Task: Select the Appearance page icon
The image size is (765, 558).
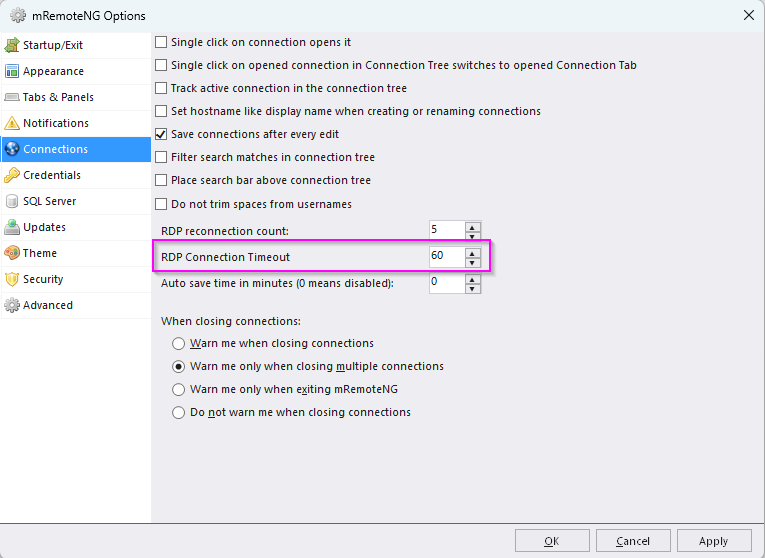Action: pos(12,71)
